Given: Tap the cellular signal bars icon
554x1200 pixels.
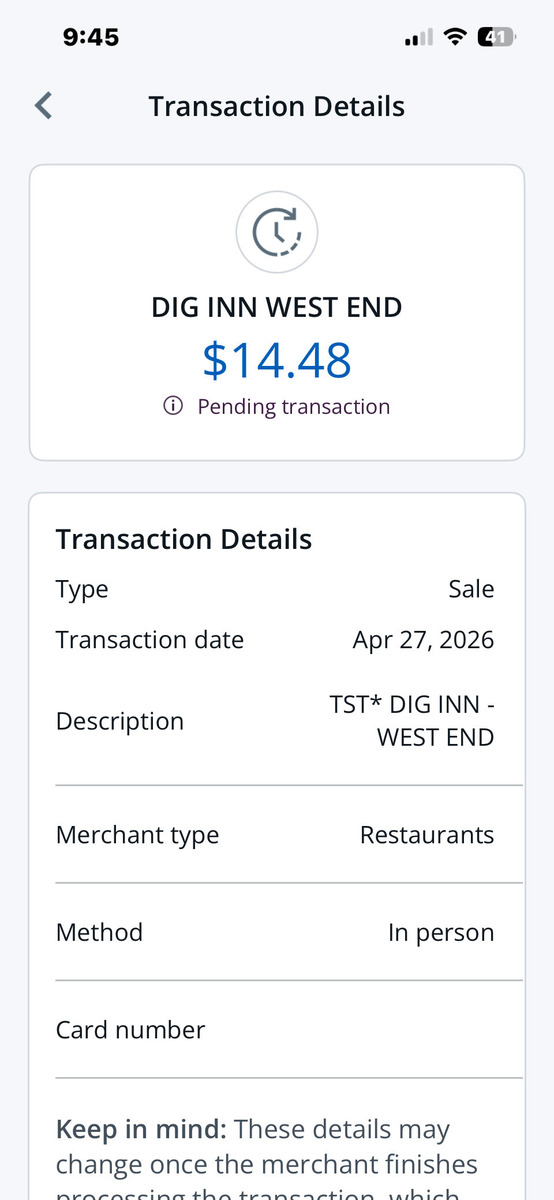Looking at the screenshot, I should [x=418, y=38].
